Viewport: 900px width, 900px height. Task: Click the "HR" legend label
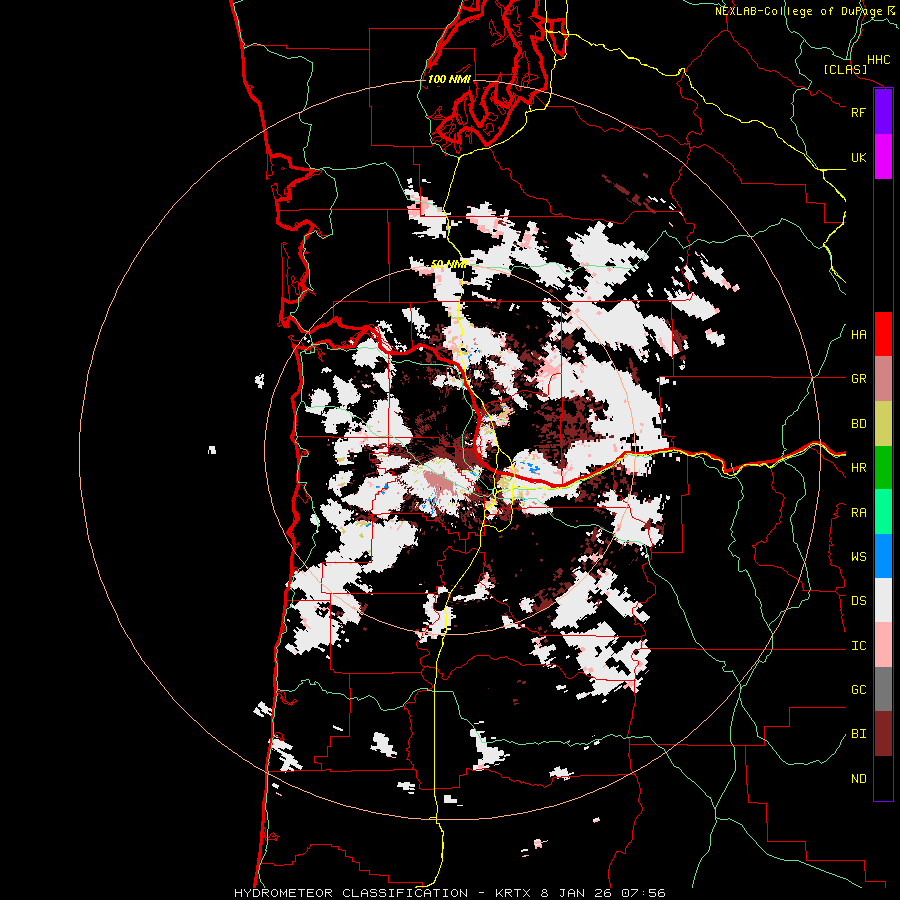point(858,468)
